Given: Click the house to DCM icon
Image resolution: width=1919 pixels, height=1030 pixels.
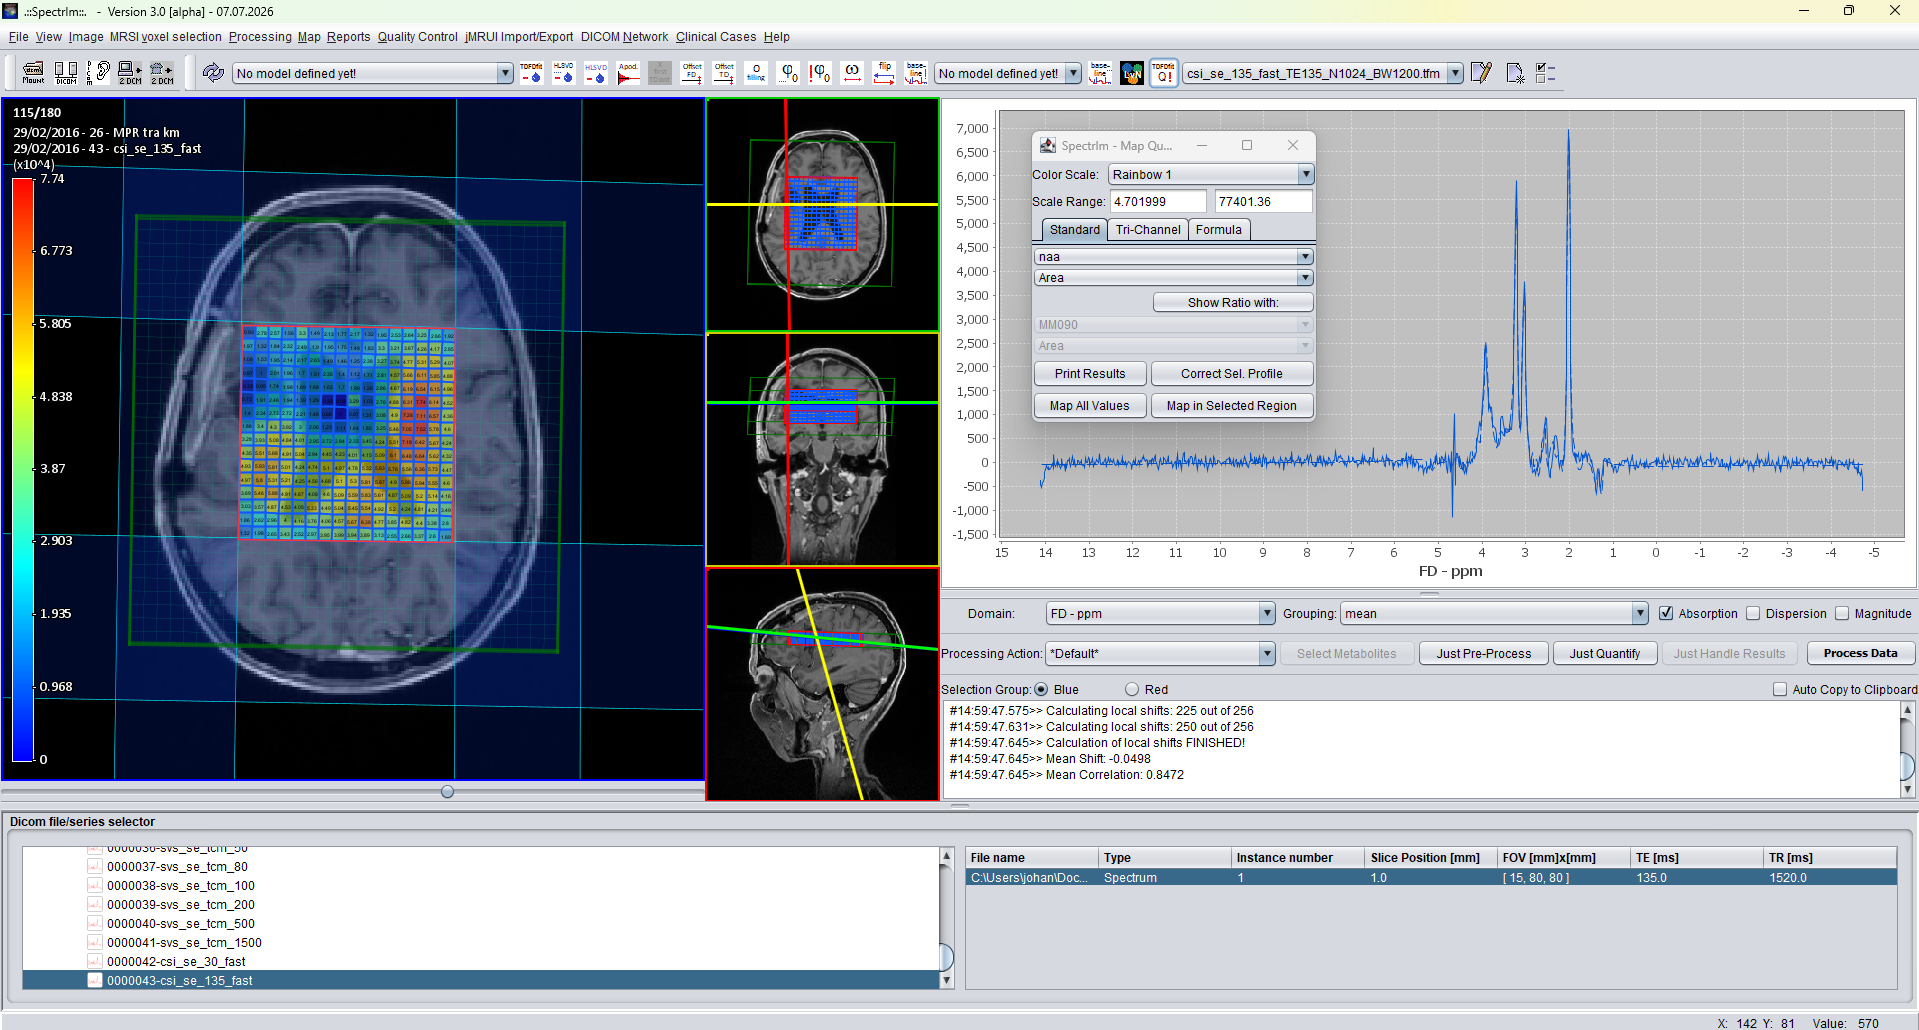Looking at the screenshot, I should pos(162,73).
